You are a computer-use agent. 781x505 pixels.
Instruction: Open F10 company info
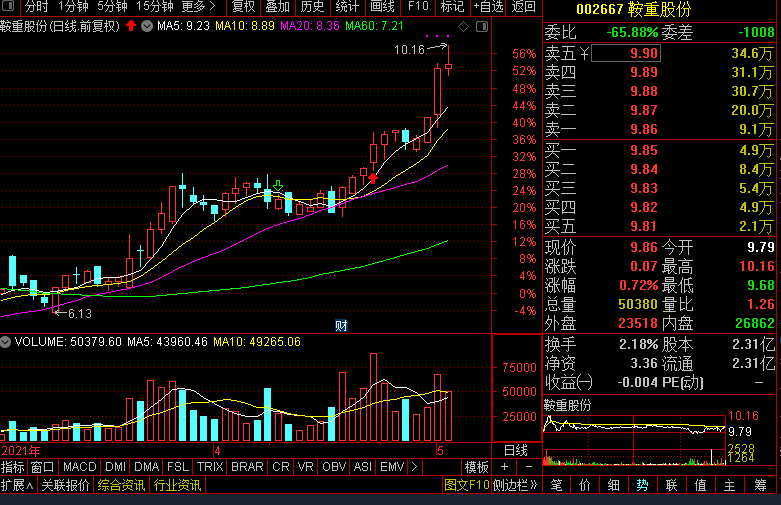(418, 6)
